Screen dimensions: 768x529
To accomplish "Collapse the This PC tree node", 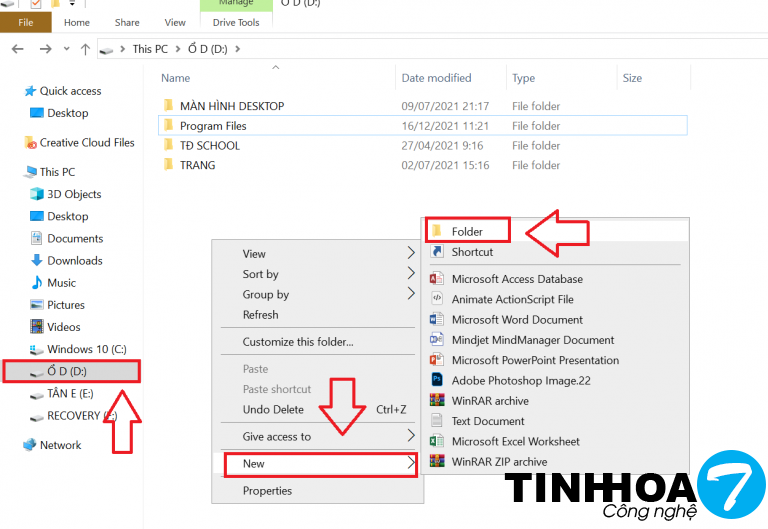I will [18, 172].
